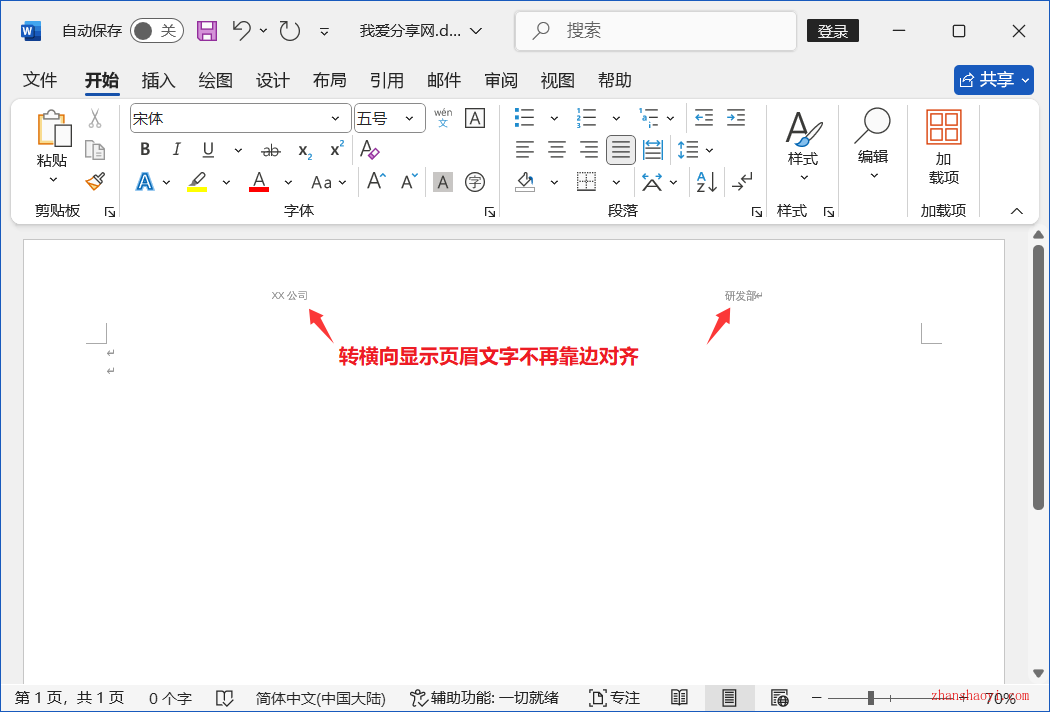The image size is (1050, 712).
Task: Apply distributed alignment
Action: coord(653,149)
